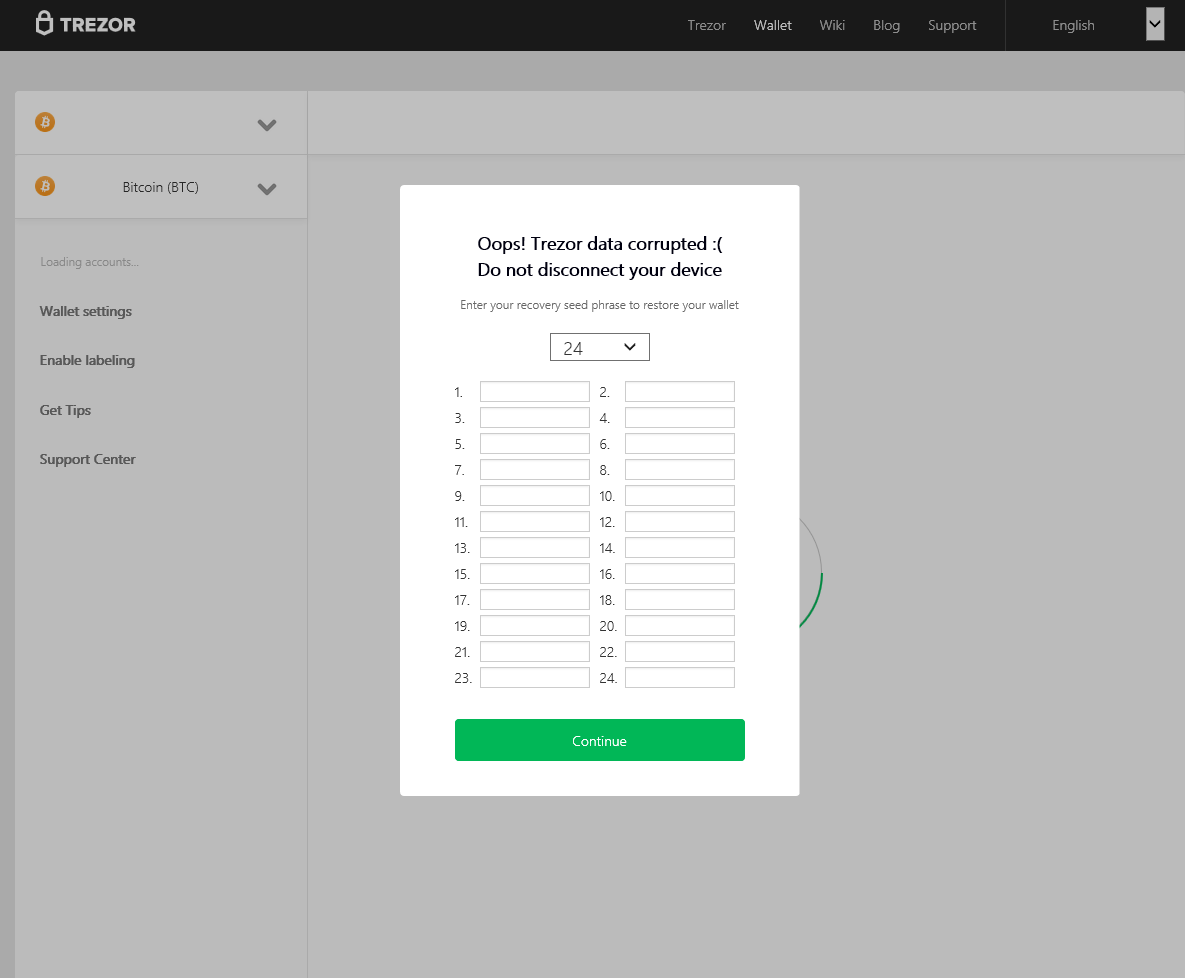Select Bitcoin (BTC) label in sidebar
The height and width of the screenshot is (978, 1185).
pyautogui.click(x=160, y=187)
